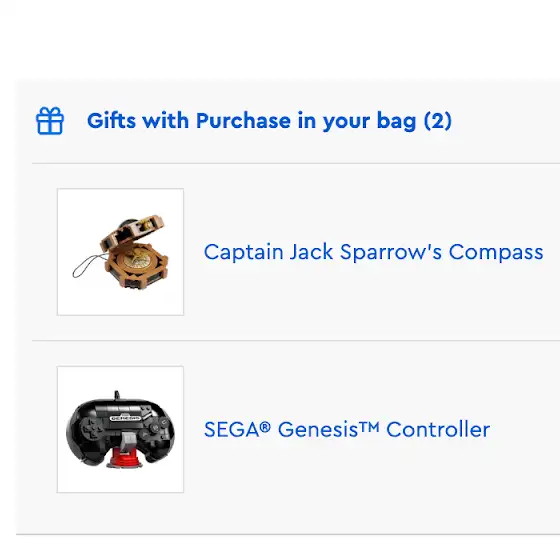
Task: Click the blue gift box icon
Action: click(x=50, y=121)
